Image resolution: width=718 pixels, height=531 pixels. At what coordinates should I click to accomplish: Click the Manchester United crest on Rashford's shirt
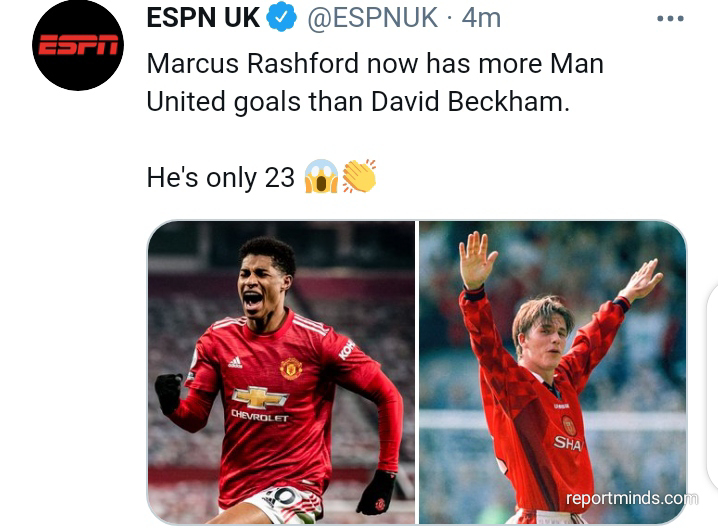[291, 368]
